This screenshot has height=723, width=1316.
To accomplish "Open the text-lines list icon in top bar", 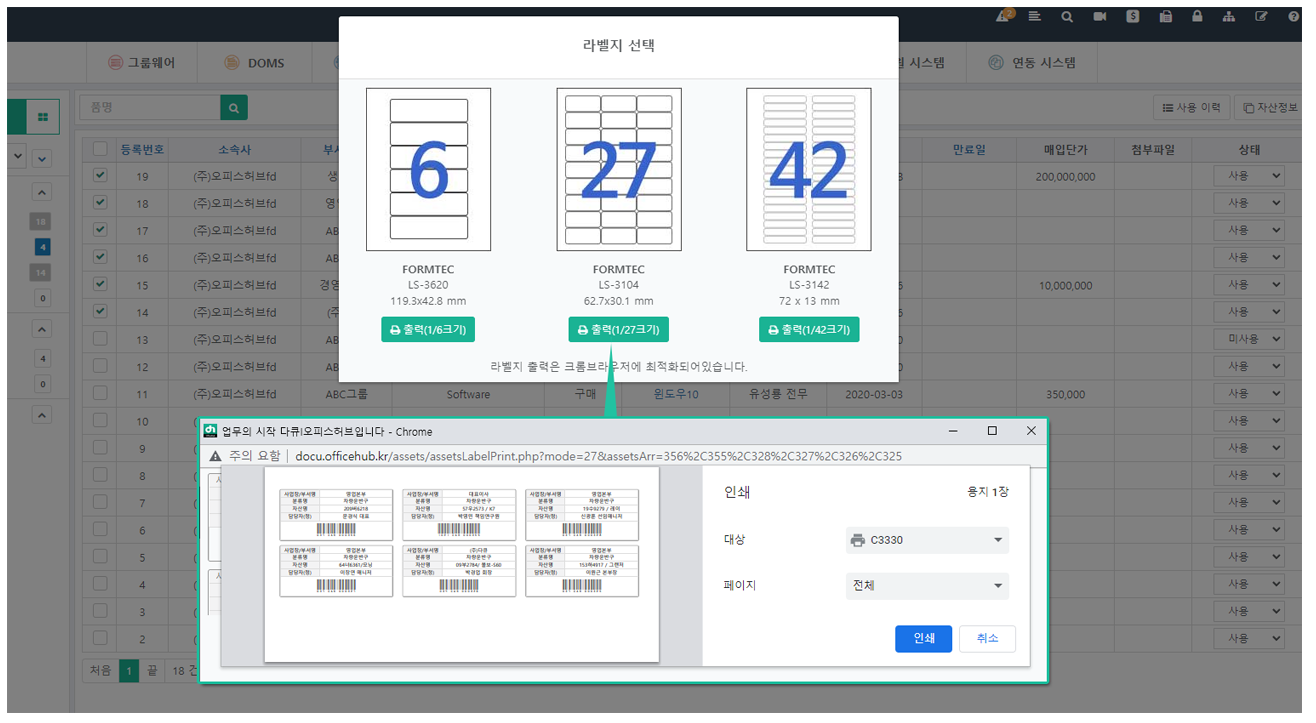I will point(1035,16).
